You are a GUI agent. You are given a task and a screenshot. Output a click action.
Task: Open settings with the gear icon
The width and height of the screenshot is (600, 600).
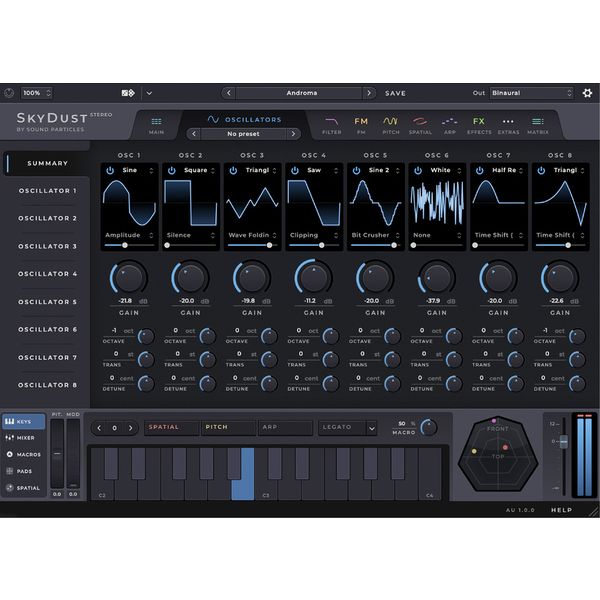tap(587, 93)
